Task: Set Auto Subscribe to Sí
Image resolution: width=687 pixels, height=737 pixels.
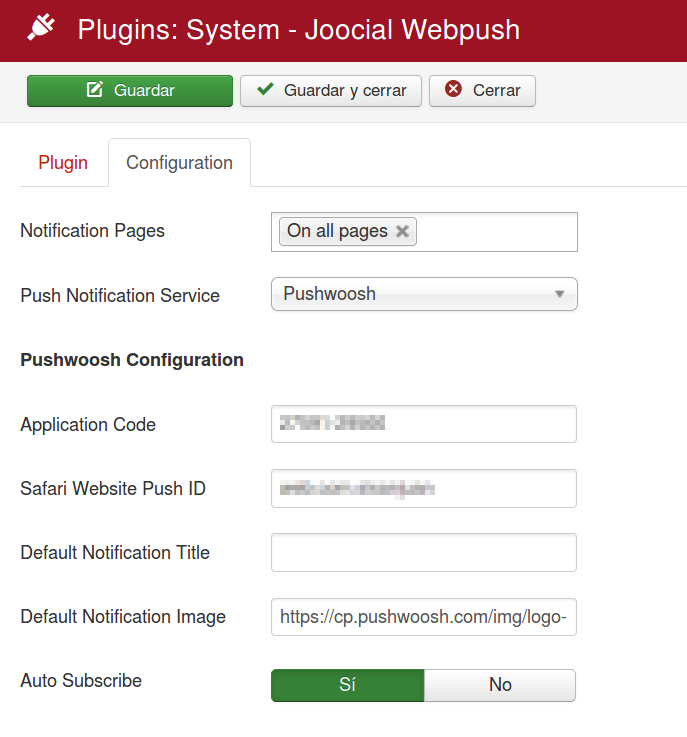Action: point(348,685)
